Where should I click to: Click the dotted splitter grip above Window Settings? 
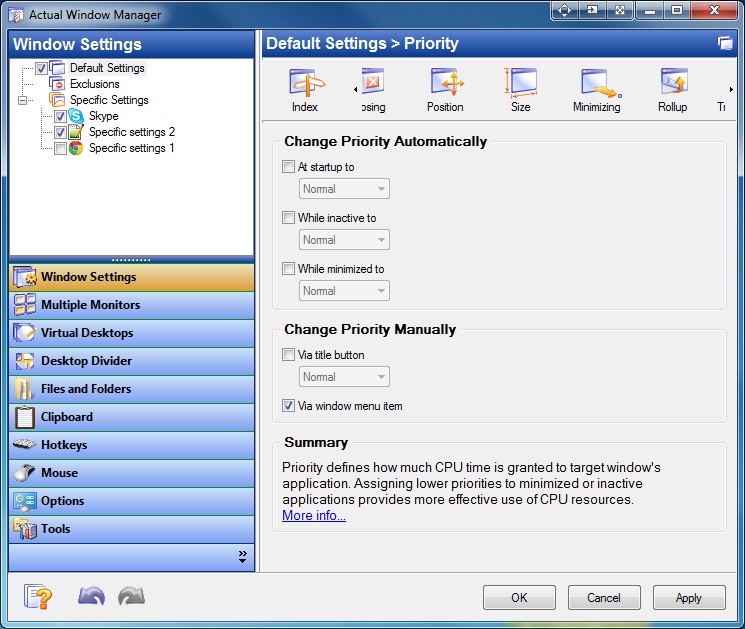pyautogui.click(x=131, y=260)
